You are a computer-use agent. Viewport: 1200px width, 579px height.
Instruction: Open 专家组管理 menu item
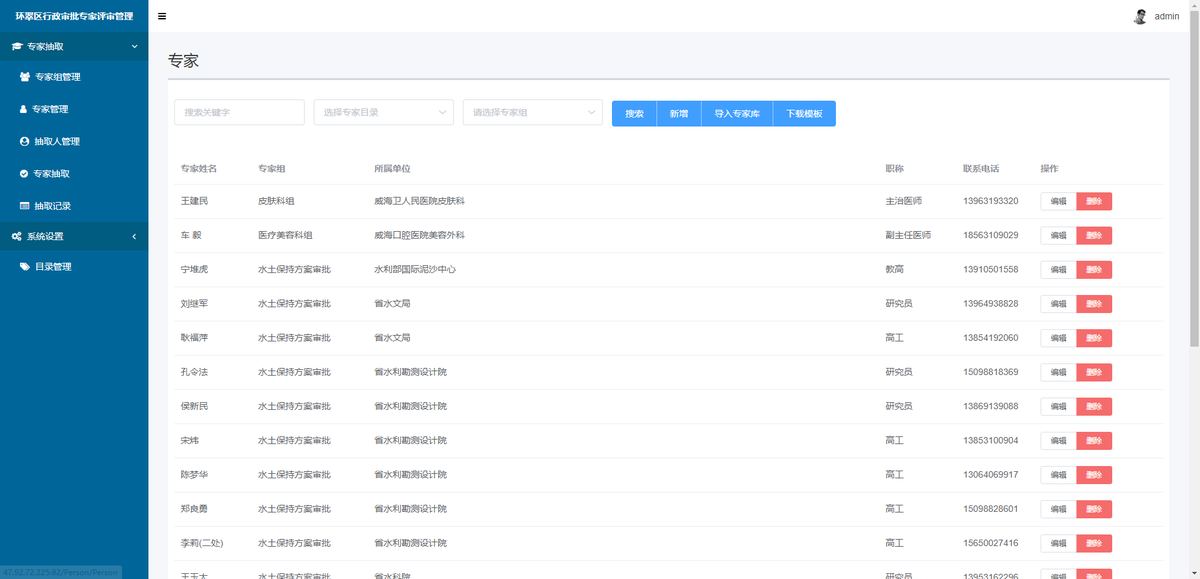click(x=74, y=77)
